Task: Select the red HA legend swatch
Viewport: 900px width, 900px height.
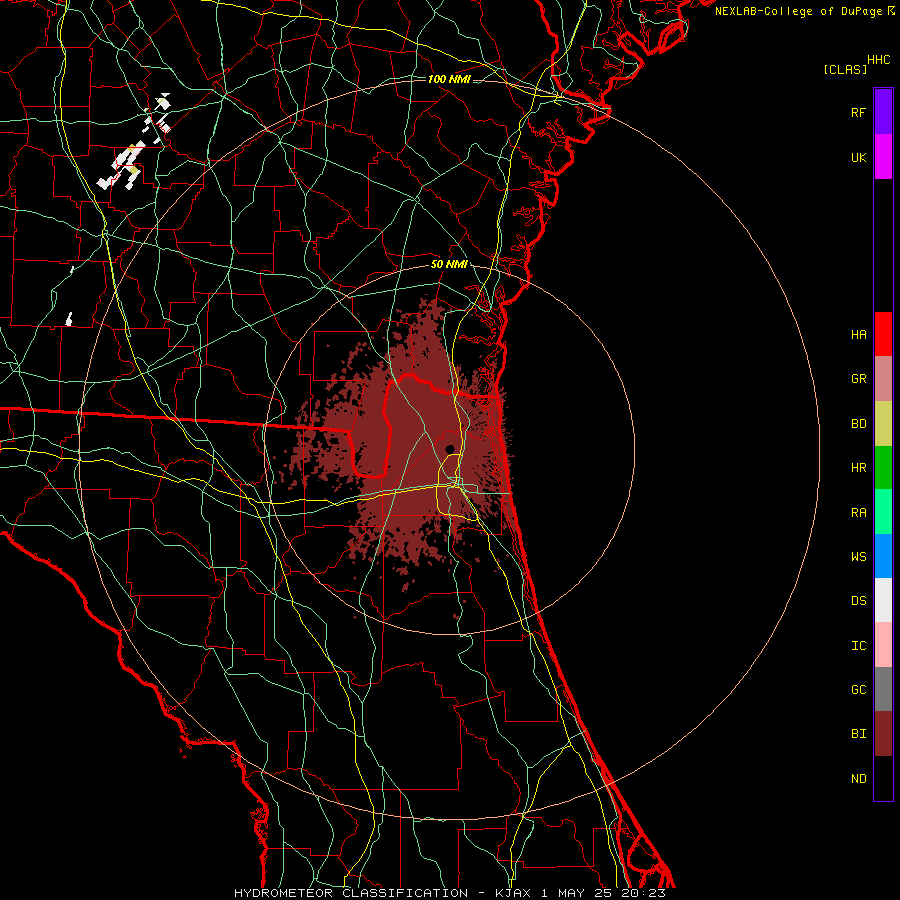Action: [x=883, y=334]
